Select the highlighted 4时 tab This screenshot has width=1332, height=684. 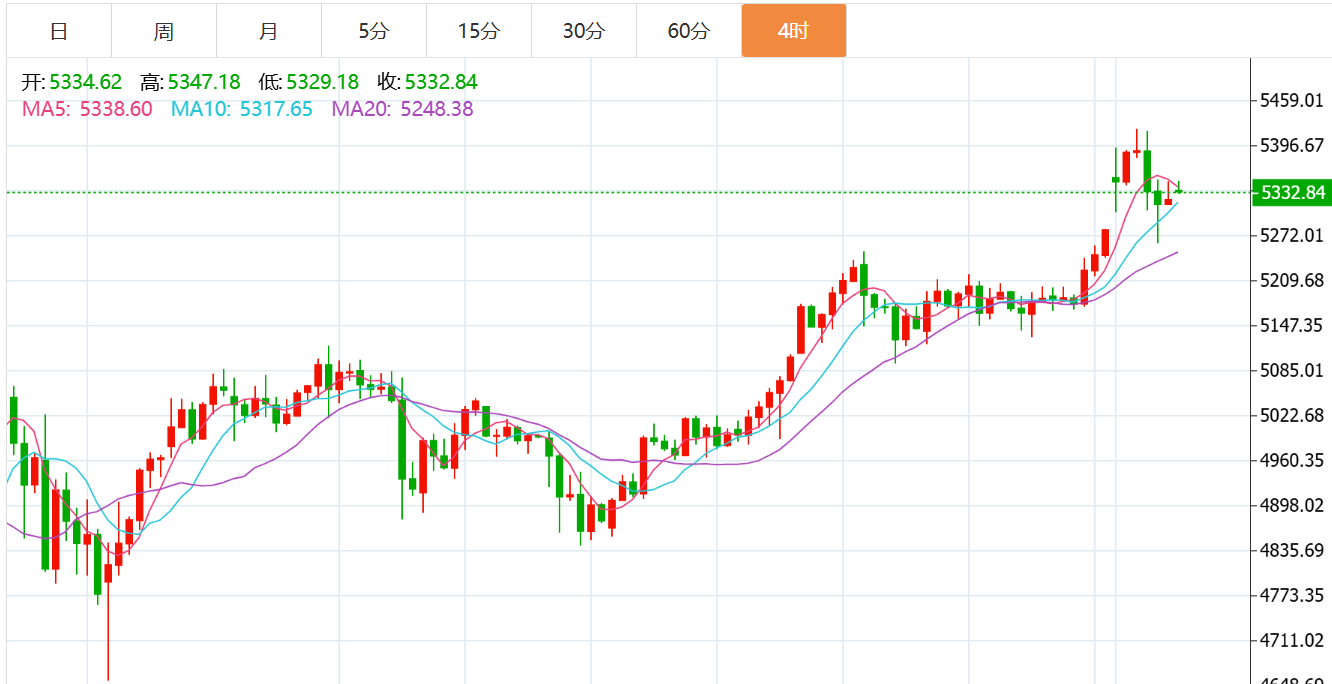(794, 31)
